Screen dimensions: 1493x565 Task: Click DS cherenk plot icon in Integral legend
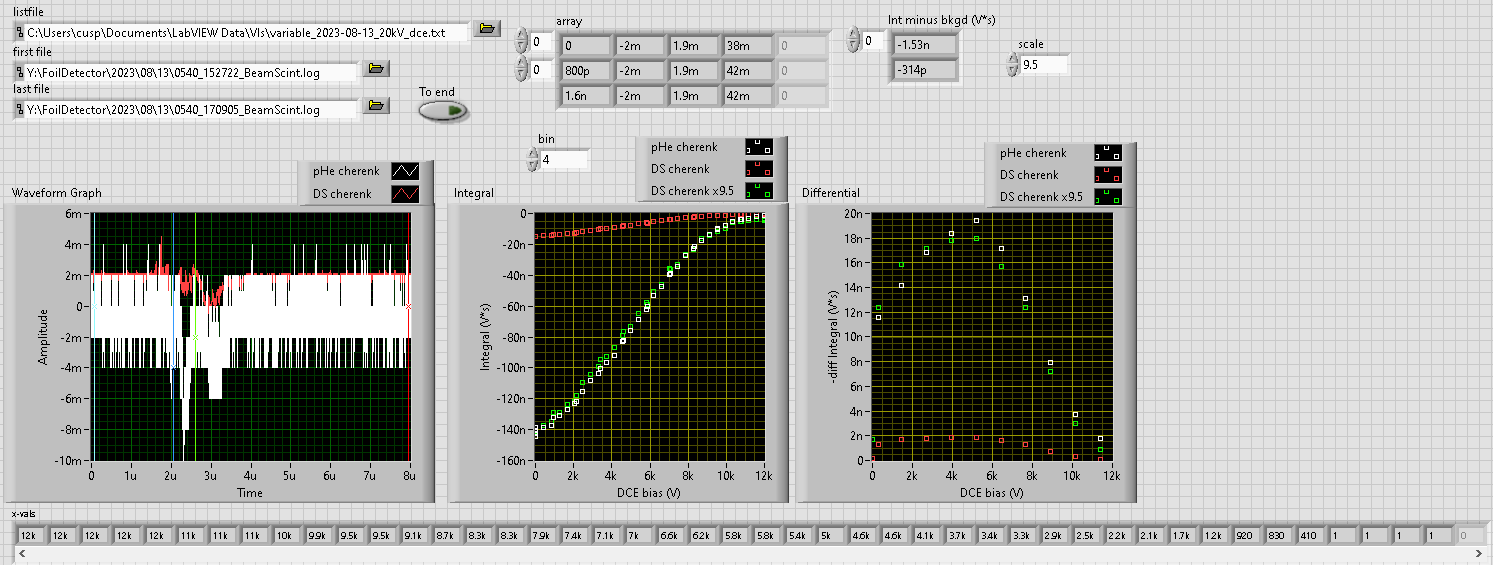tap(759, 169)
